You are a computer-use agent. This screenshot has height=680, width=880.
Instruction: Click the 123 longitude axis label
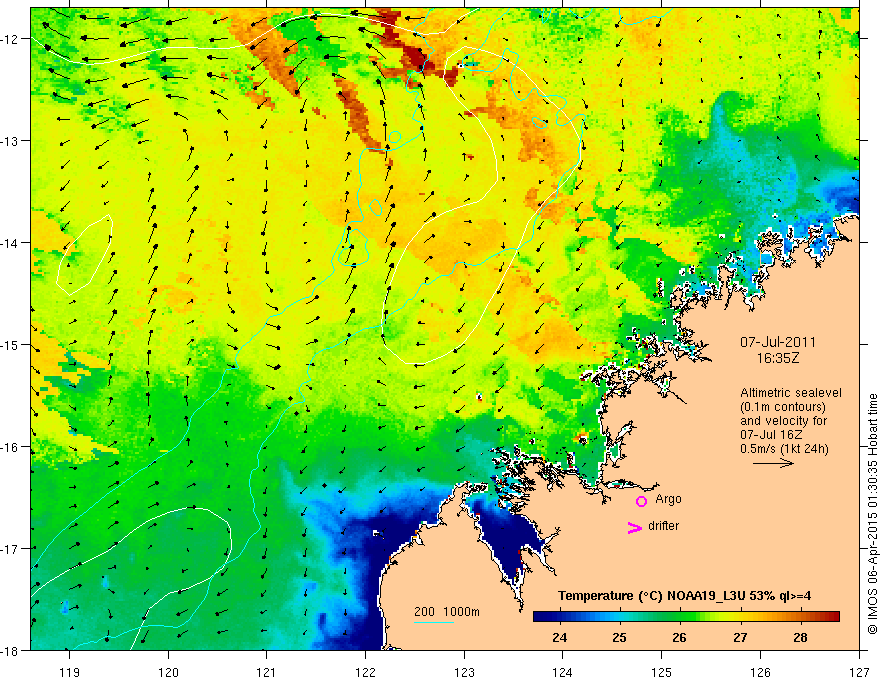(x=464, y=672)
